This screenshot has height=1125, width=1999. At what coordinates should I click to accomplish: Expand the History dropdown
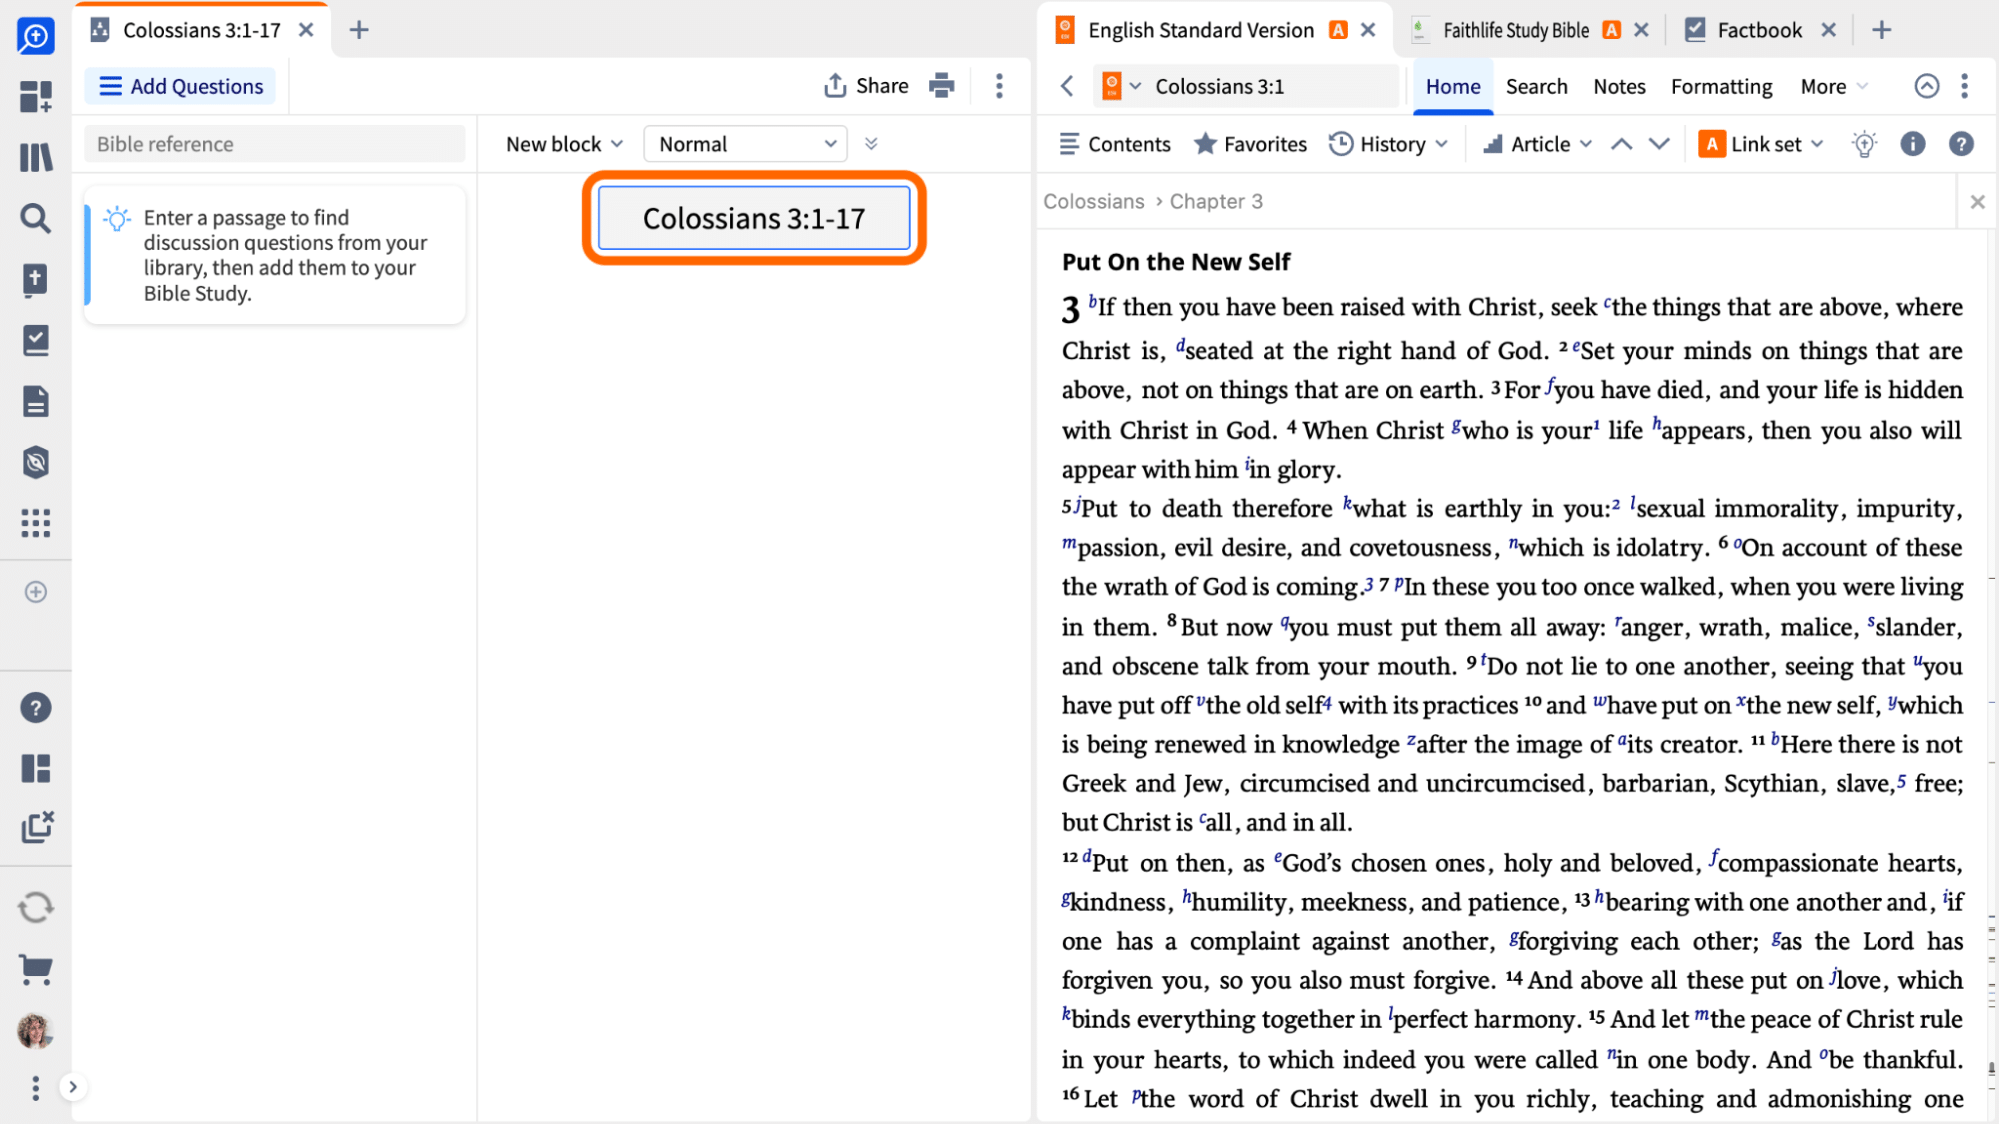coord(1388,144)
